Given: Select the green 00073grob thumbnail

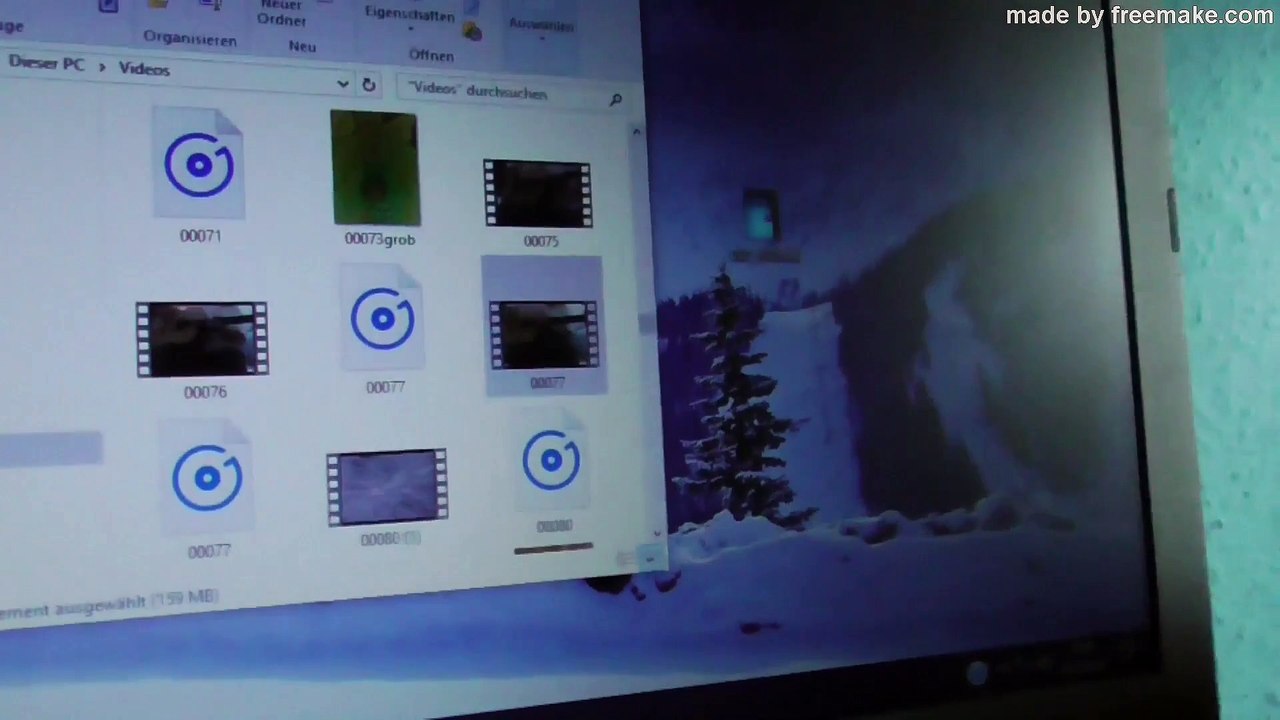Looking at the screenshot, I should [x=375, y=168].
